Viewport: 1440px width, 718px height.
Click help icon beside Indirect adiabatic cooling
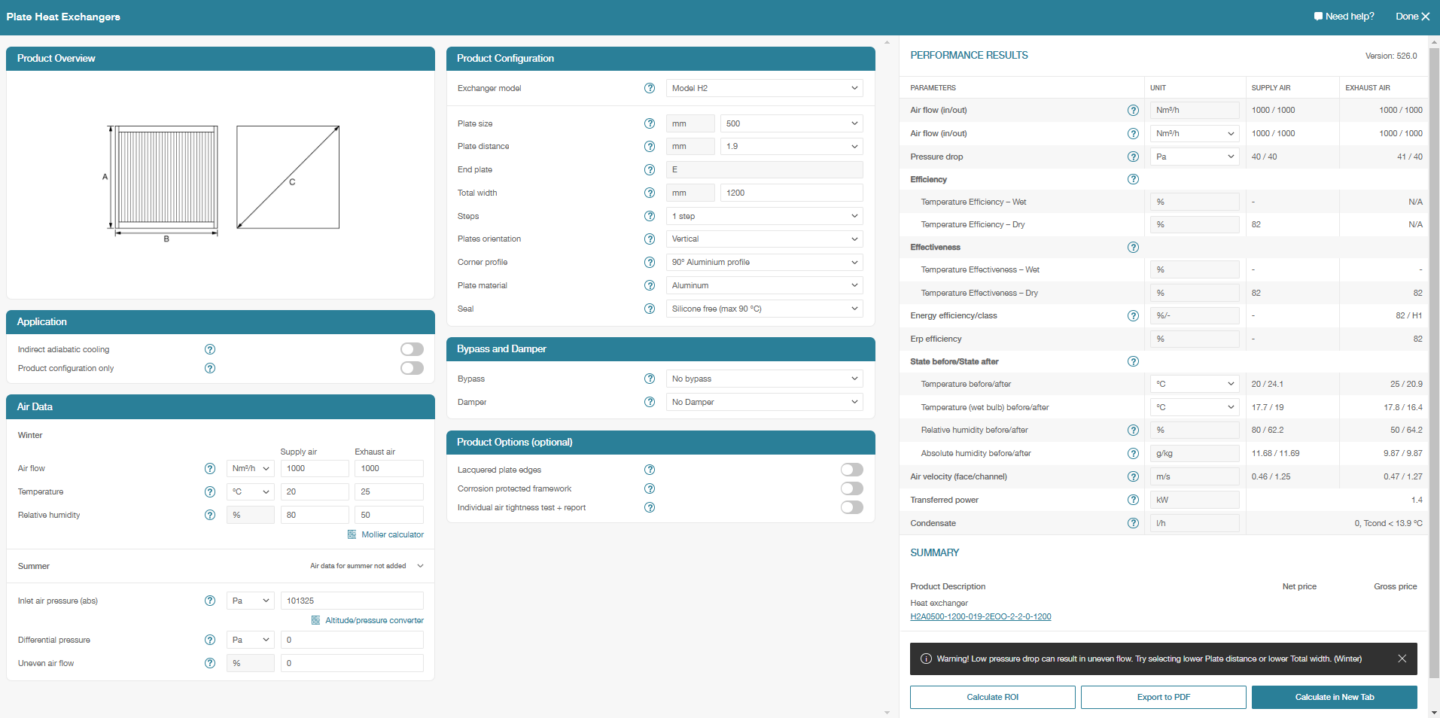click(x=210, y=349)
